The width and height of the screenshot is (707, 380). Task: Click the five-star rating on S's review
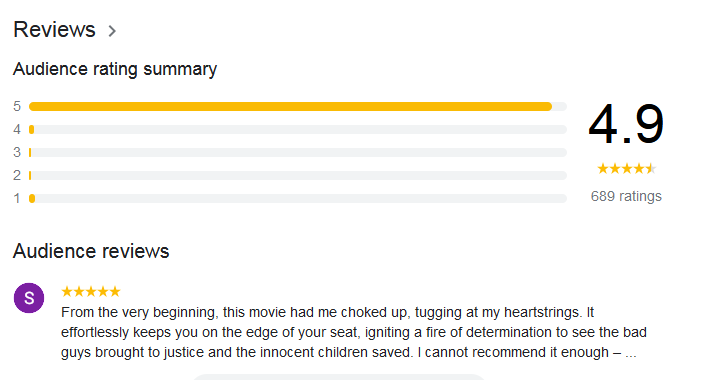point(91,292)
